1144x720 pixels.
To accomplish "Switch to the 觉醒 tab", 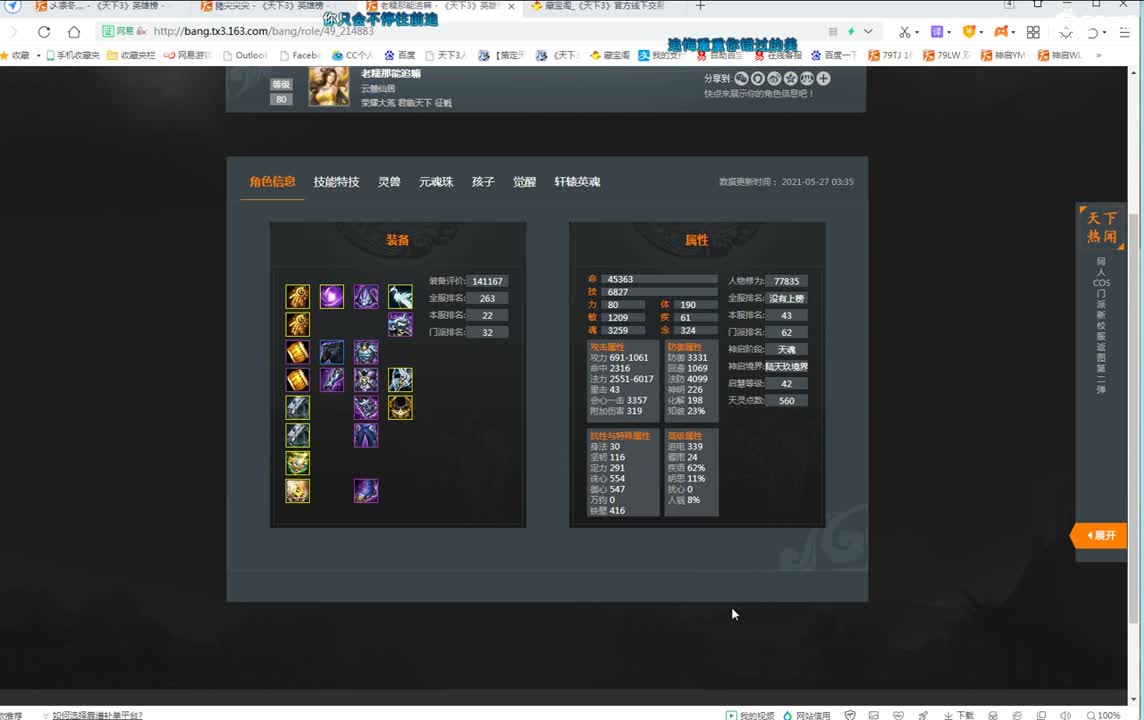I will [x=524, y=182].
